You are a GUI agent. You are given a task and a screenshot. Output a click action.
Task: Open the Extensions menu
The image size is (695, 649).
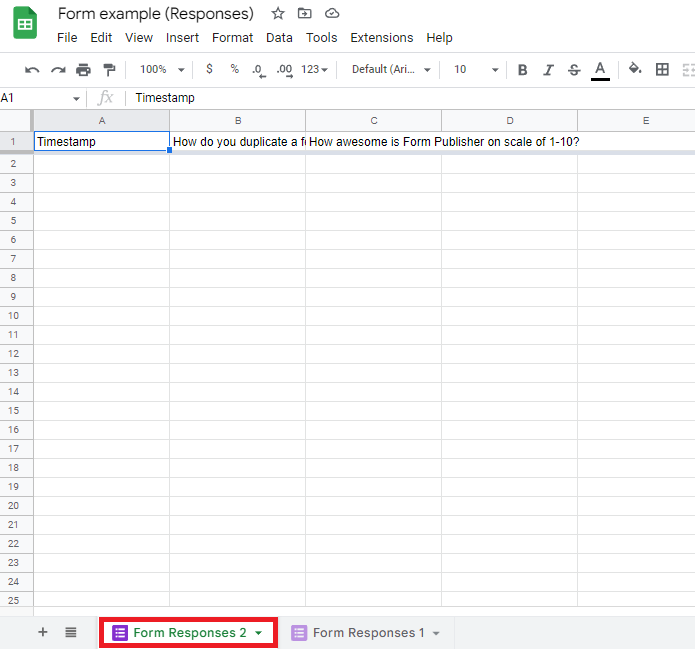(382, 38)
